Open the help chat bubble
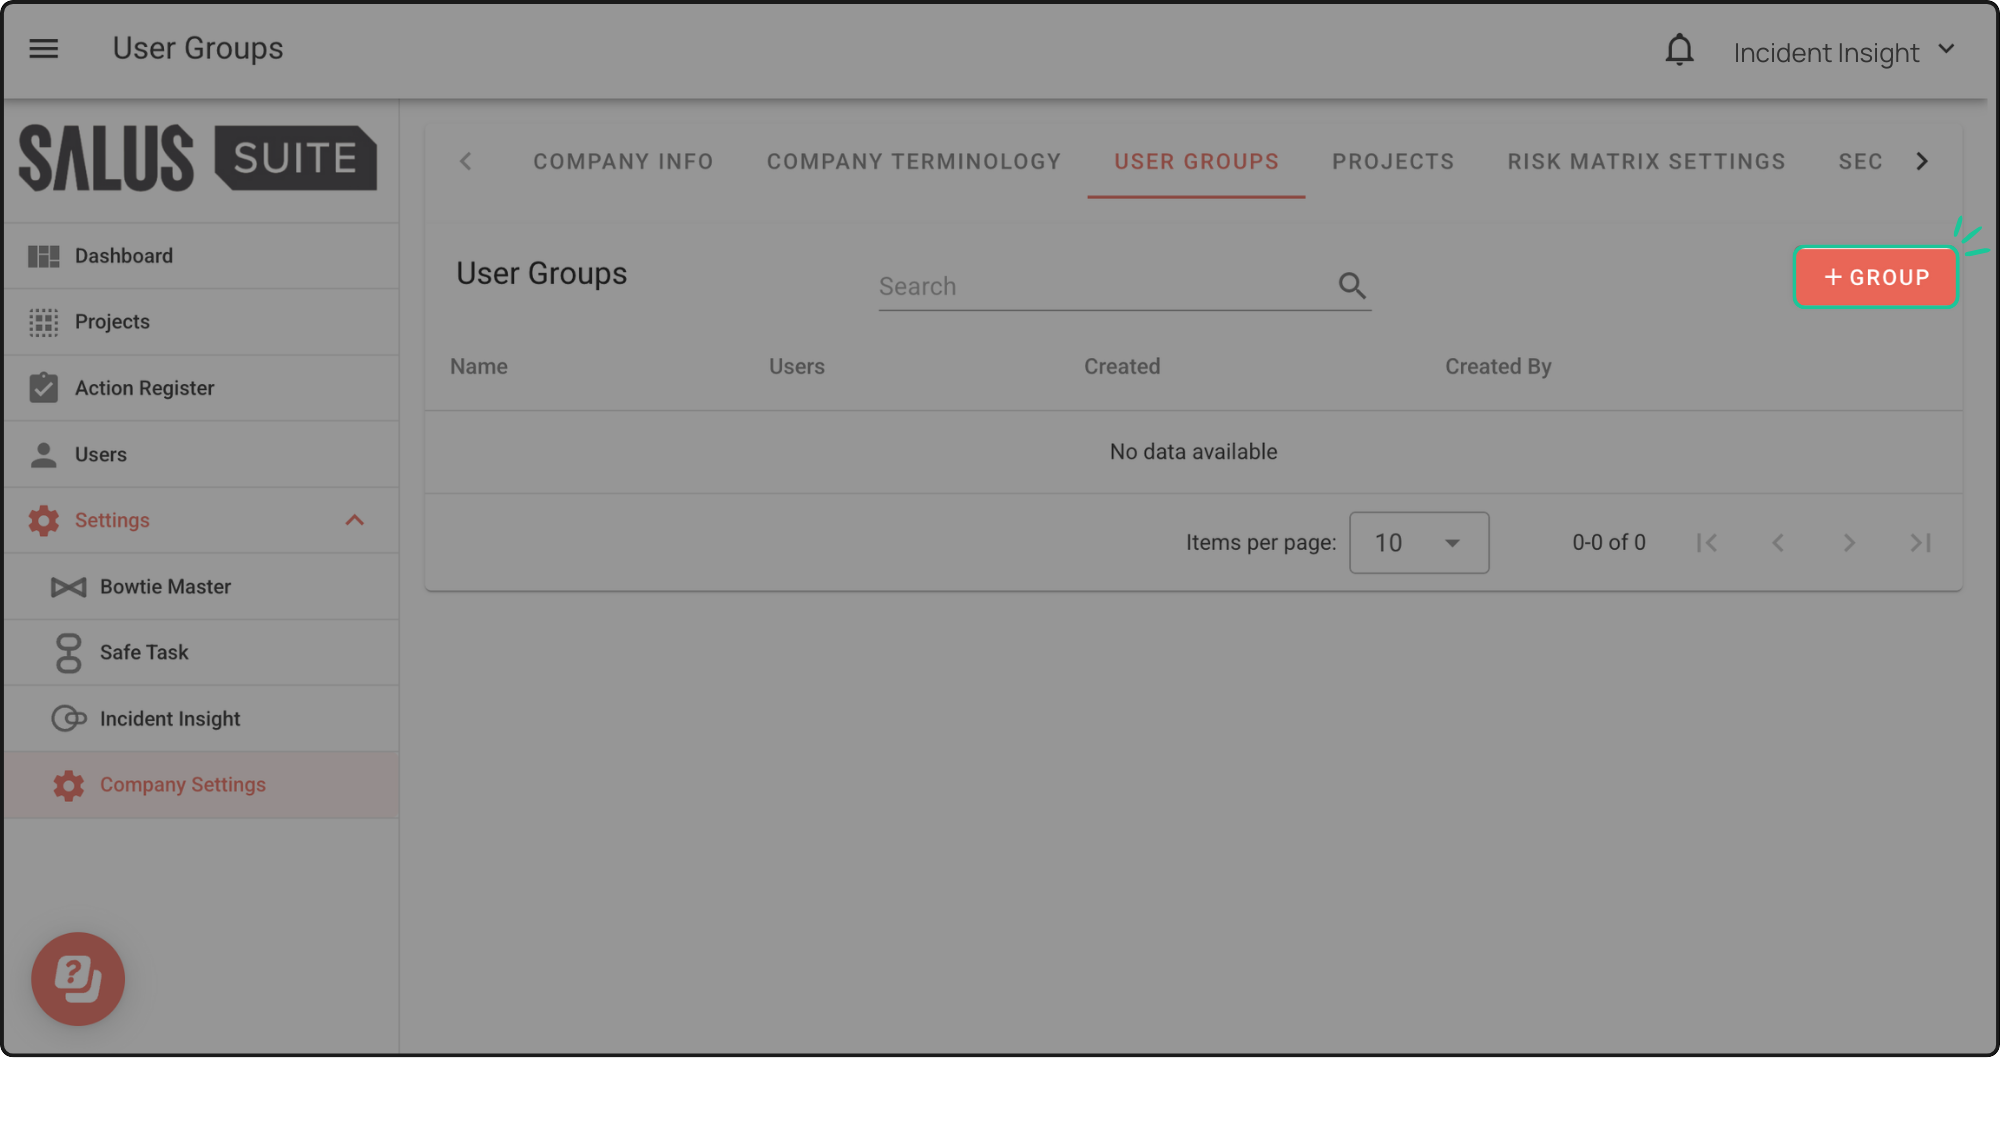 pyautogui.click(x=78, y=979)
